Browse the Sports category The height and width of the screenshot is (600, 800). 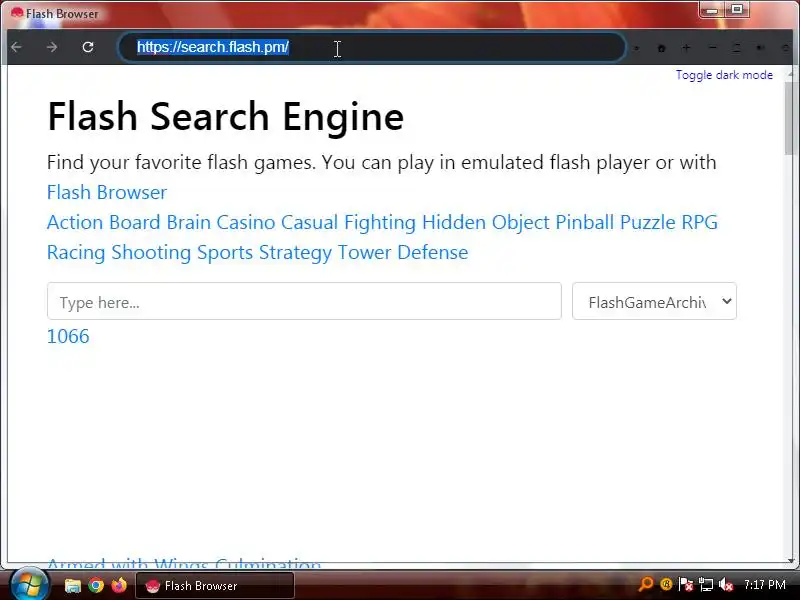click(x=225, y=253)
